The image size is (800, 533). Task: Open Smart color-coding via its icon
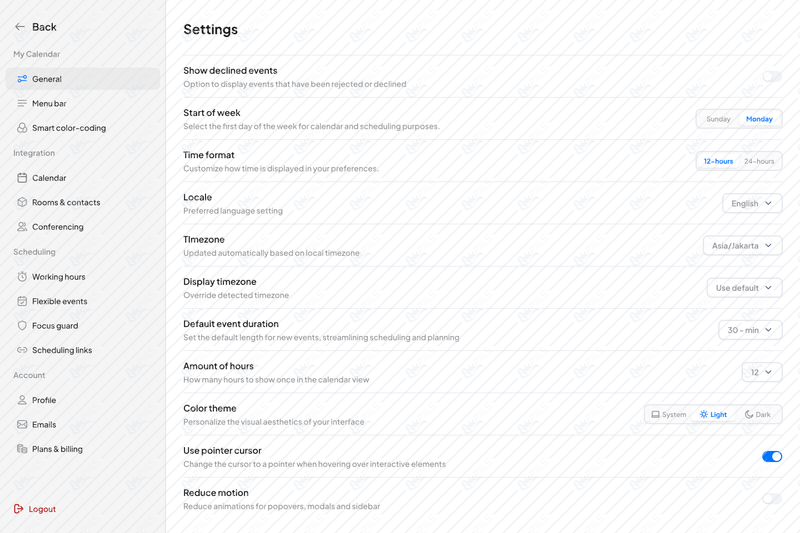point(22,128)
